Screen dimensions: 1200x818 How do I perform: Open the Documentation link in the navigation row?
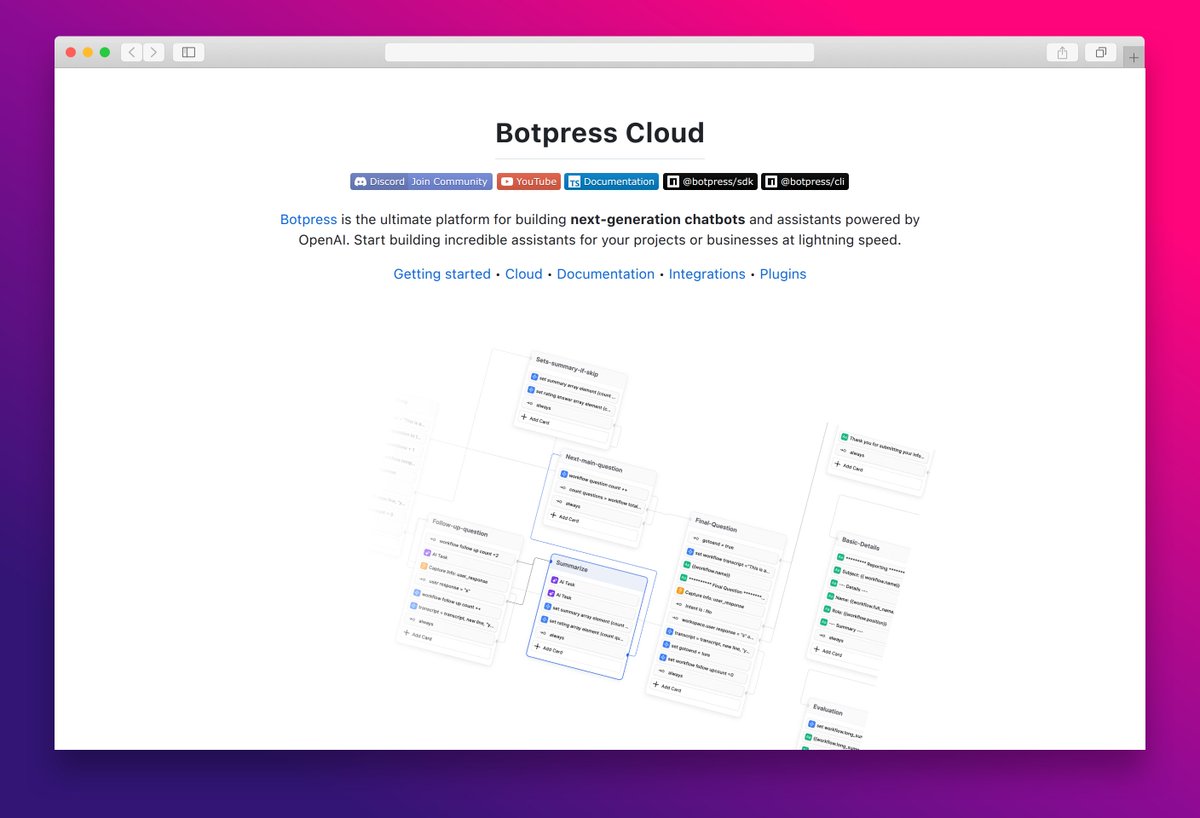(605, 273)
